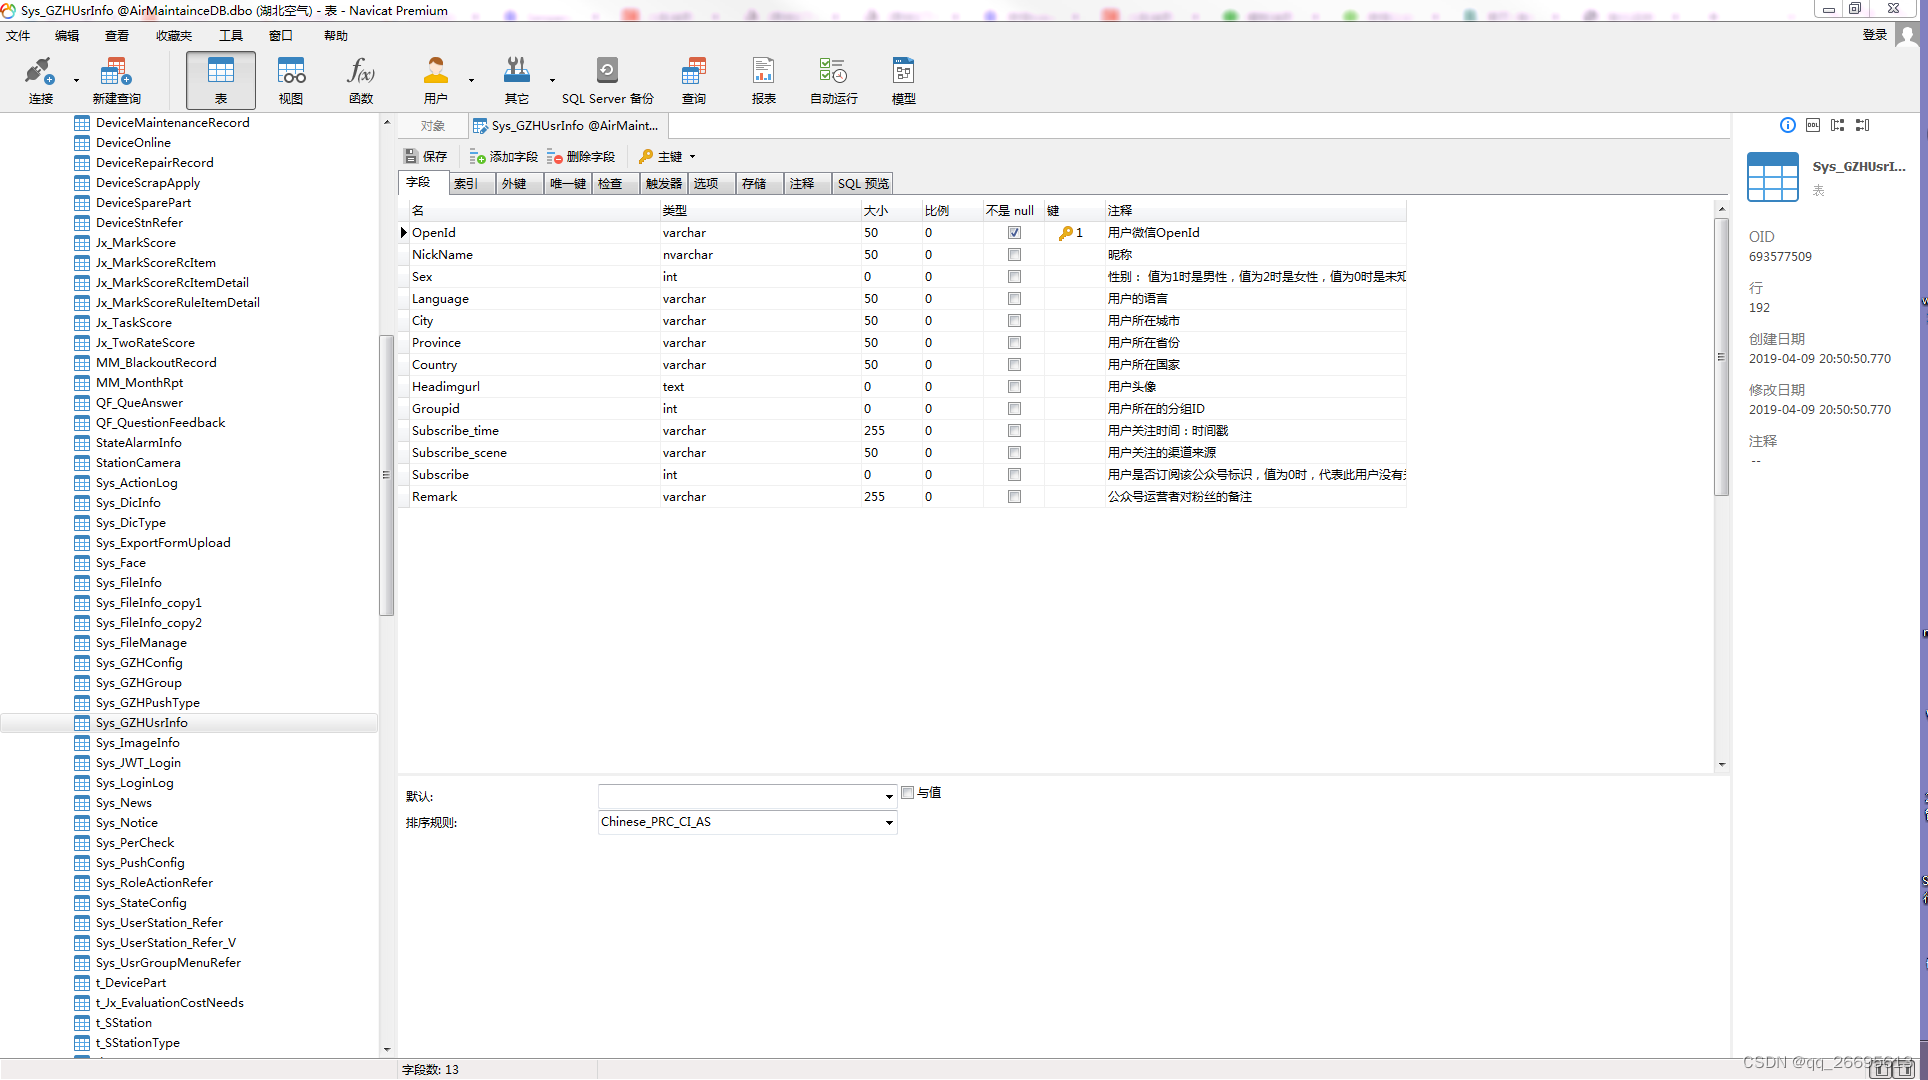This screenshot has height=1080, width=1928.
Task: Select the Sys_ImageInfo table in tree
Action: (x=137, y=743)
